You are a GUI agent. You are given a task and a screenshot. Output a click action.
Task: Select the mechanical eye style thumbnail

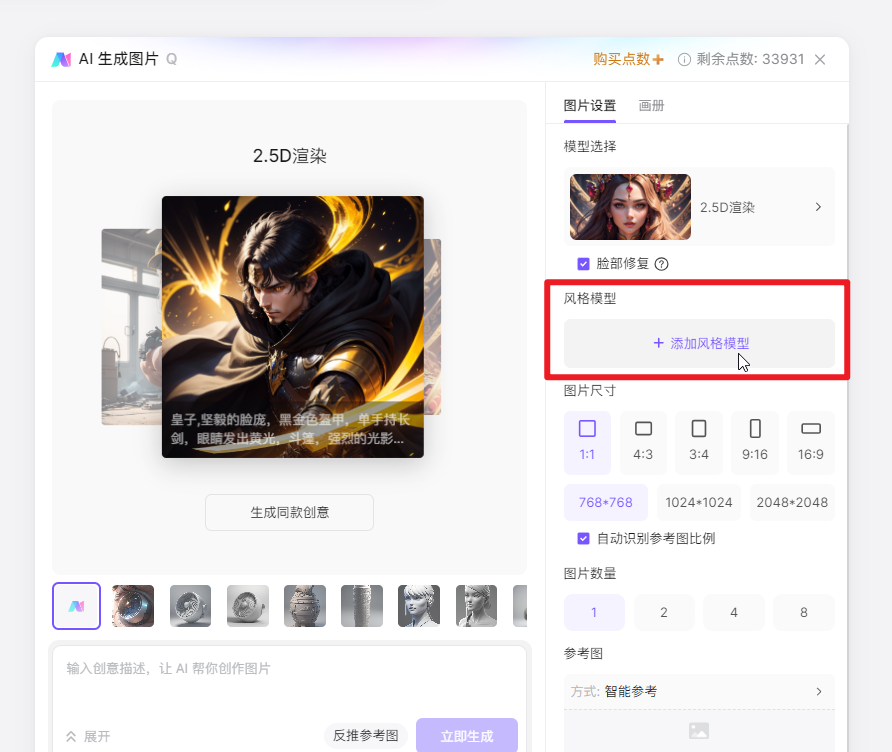[133, 606]
